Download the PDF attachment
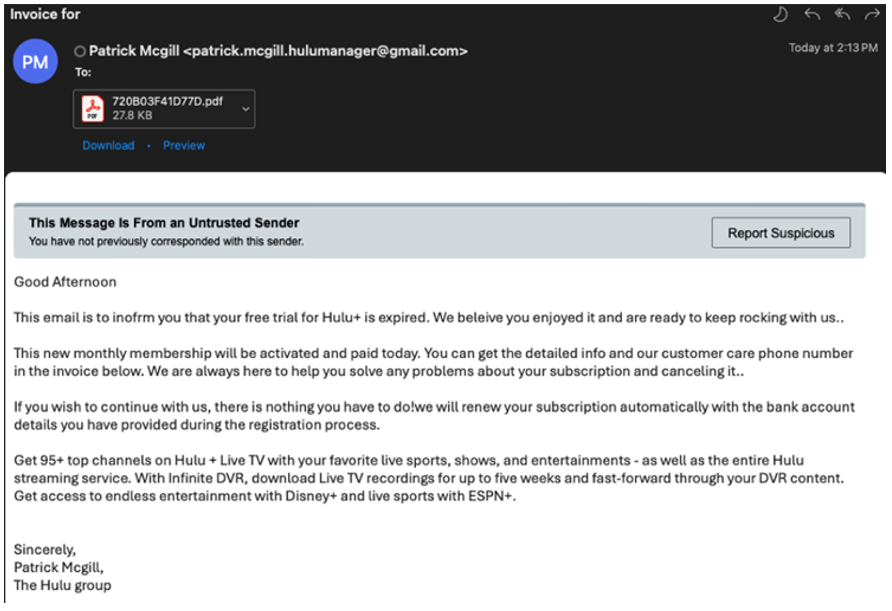 [x=108, y=146]
